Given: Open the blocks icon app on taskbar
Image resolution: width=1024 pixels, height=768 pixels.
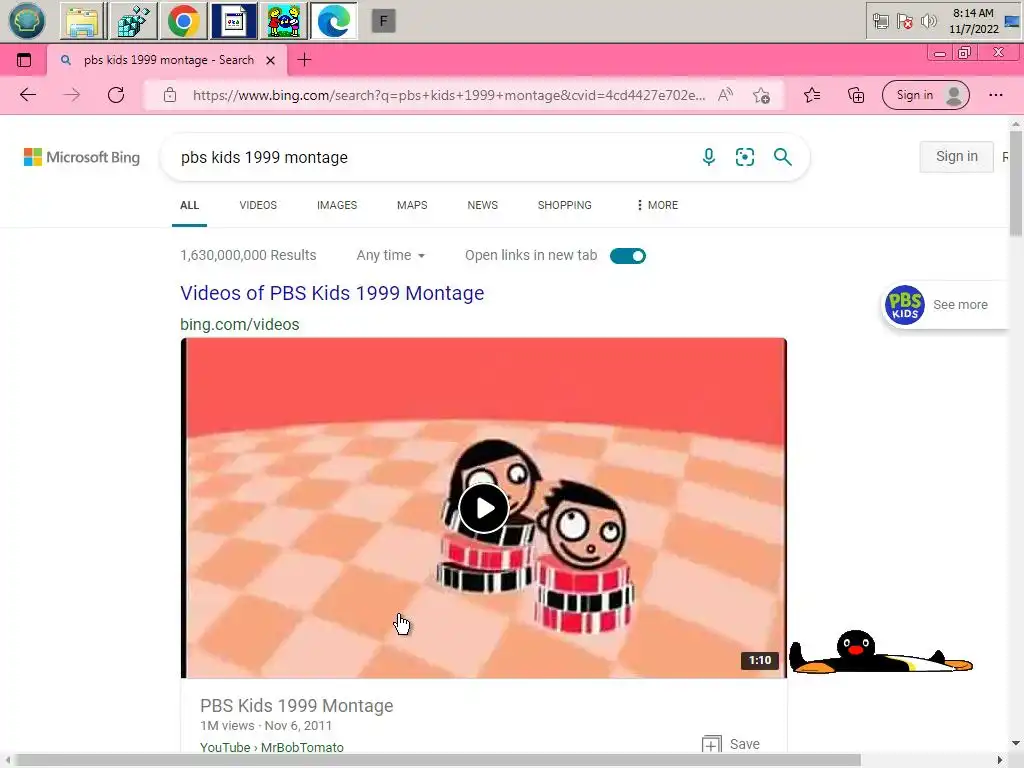Looking at the screenshot, I should tap(133, 21).
